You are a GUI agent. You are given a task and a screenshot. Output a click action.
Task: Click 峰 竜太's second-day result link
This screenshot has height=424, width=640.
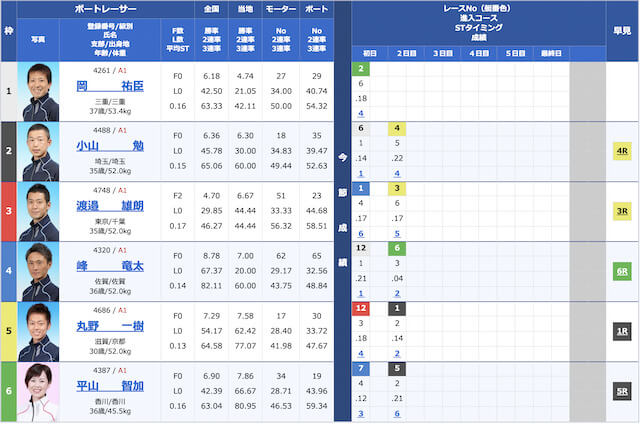[398, 294]
